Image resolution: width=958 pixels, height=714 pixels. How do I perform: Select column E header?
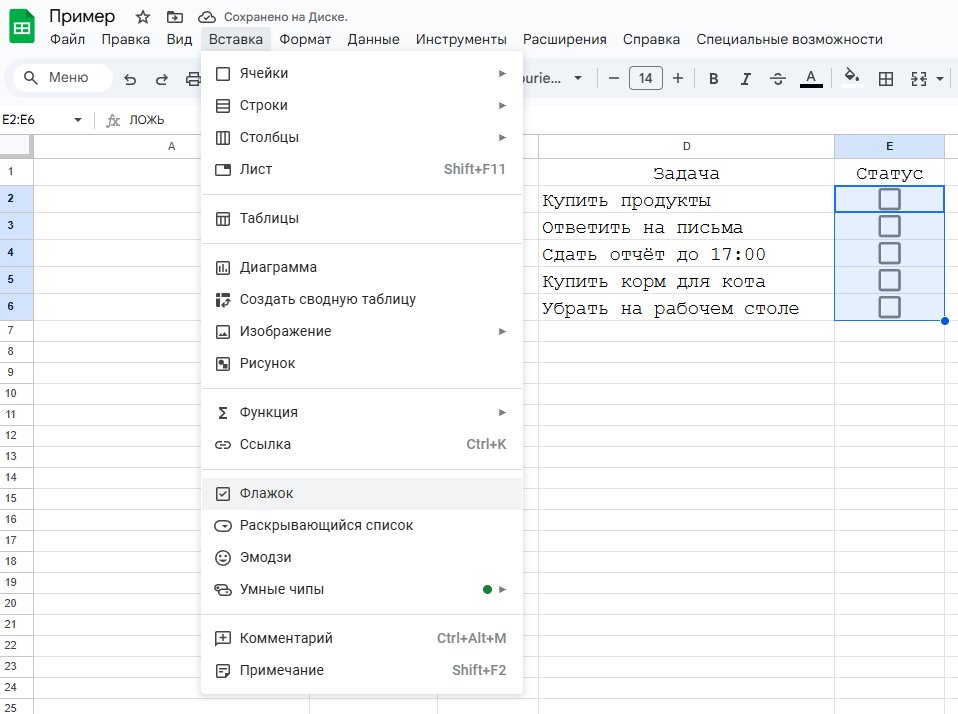click(889, 147)
